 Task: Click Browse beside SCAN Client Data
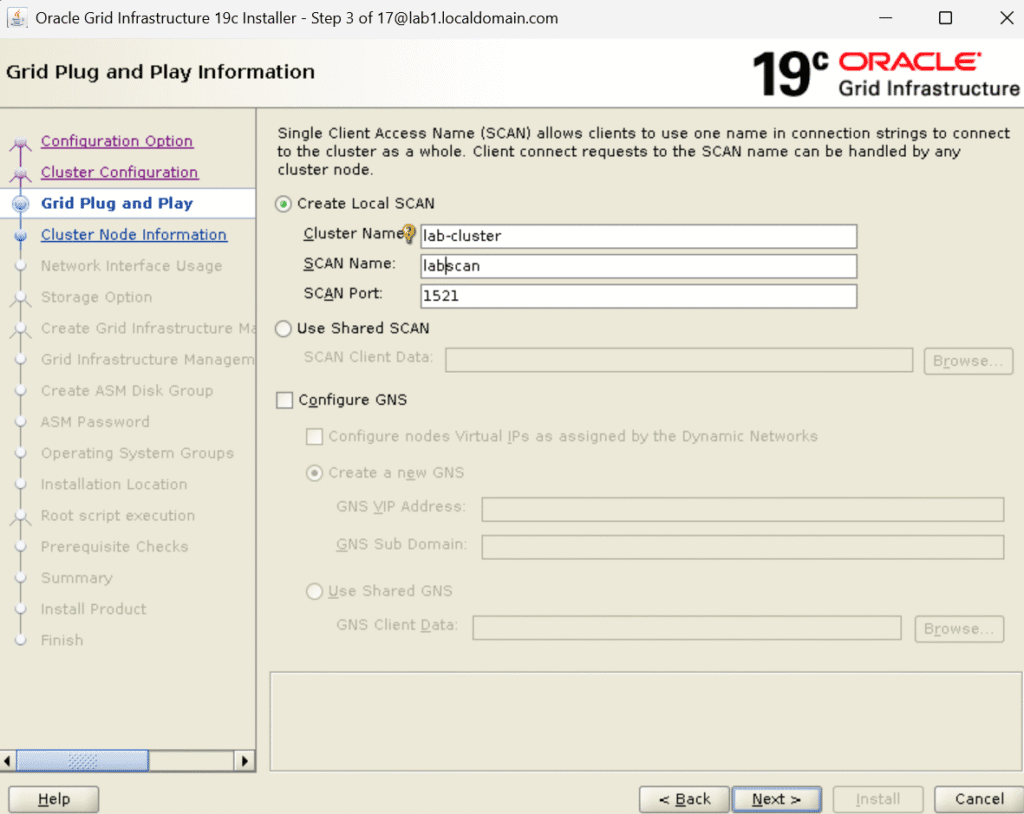point(968,361)
